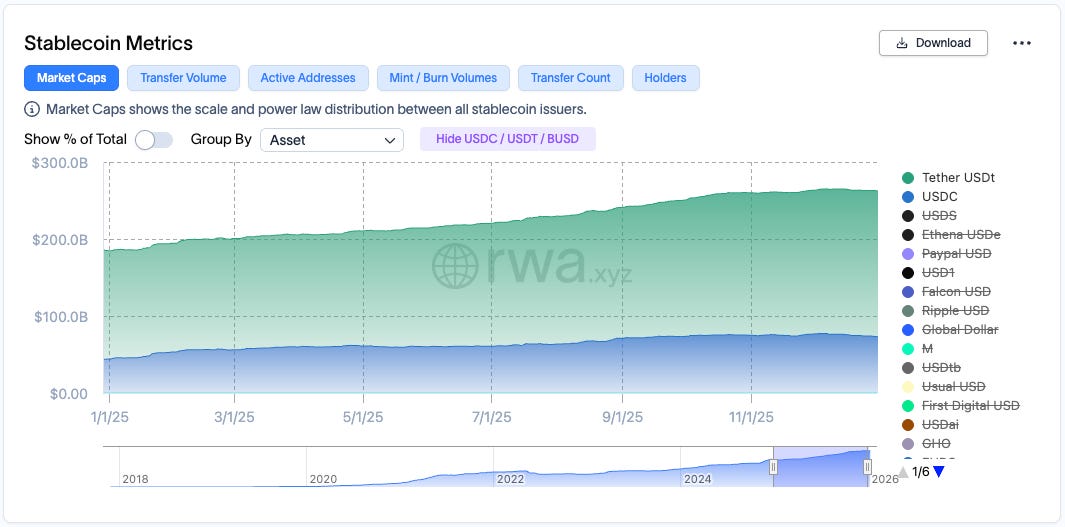Switch to Transfer Count tab
Viewport: 1065px width, 527px height.
click(x=571, y=78)
